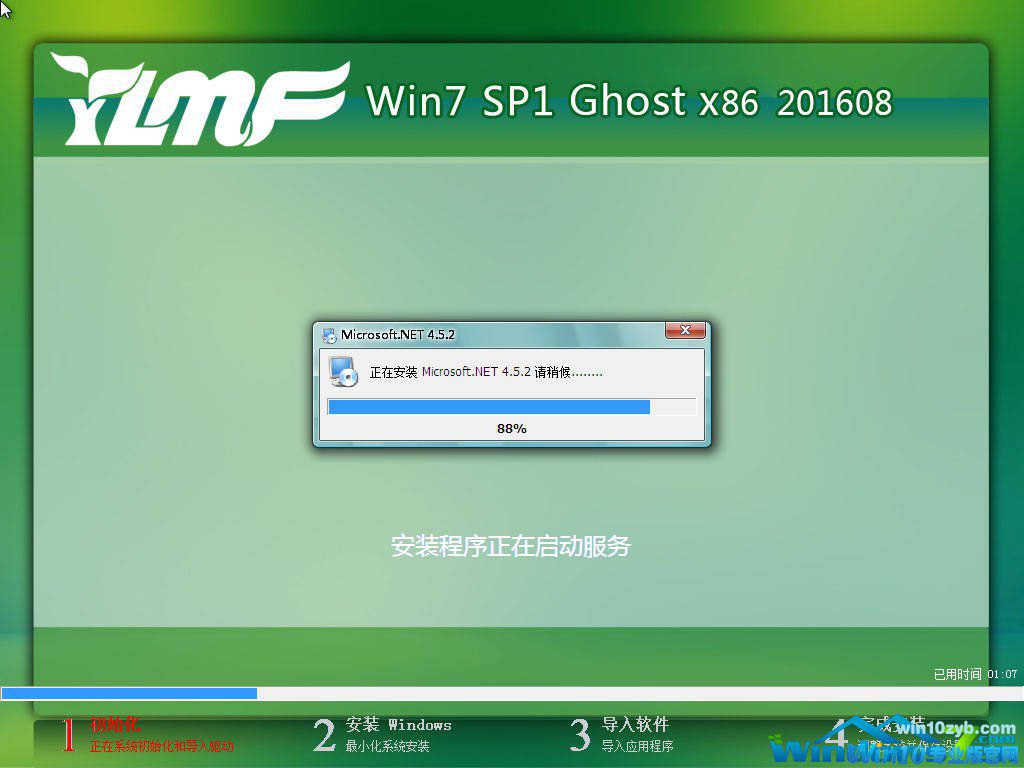1024x768 pixels.
Task: Click the Microsoft.NET 4.5.2 dialog title text
Action: click(x=398, y=335)
